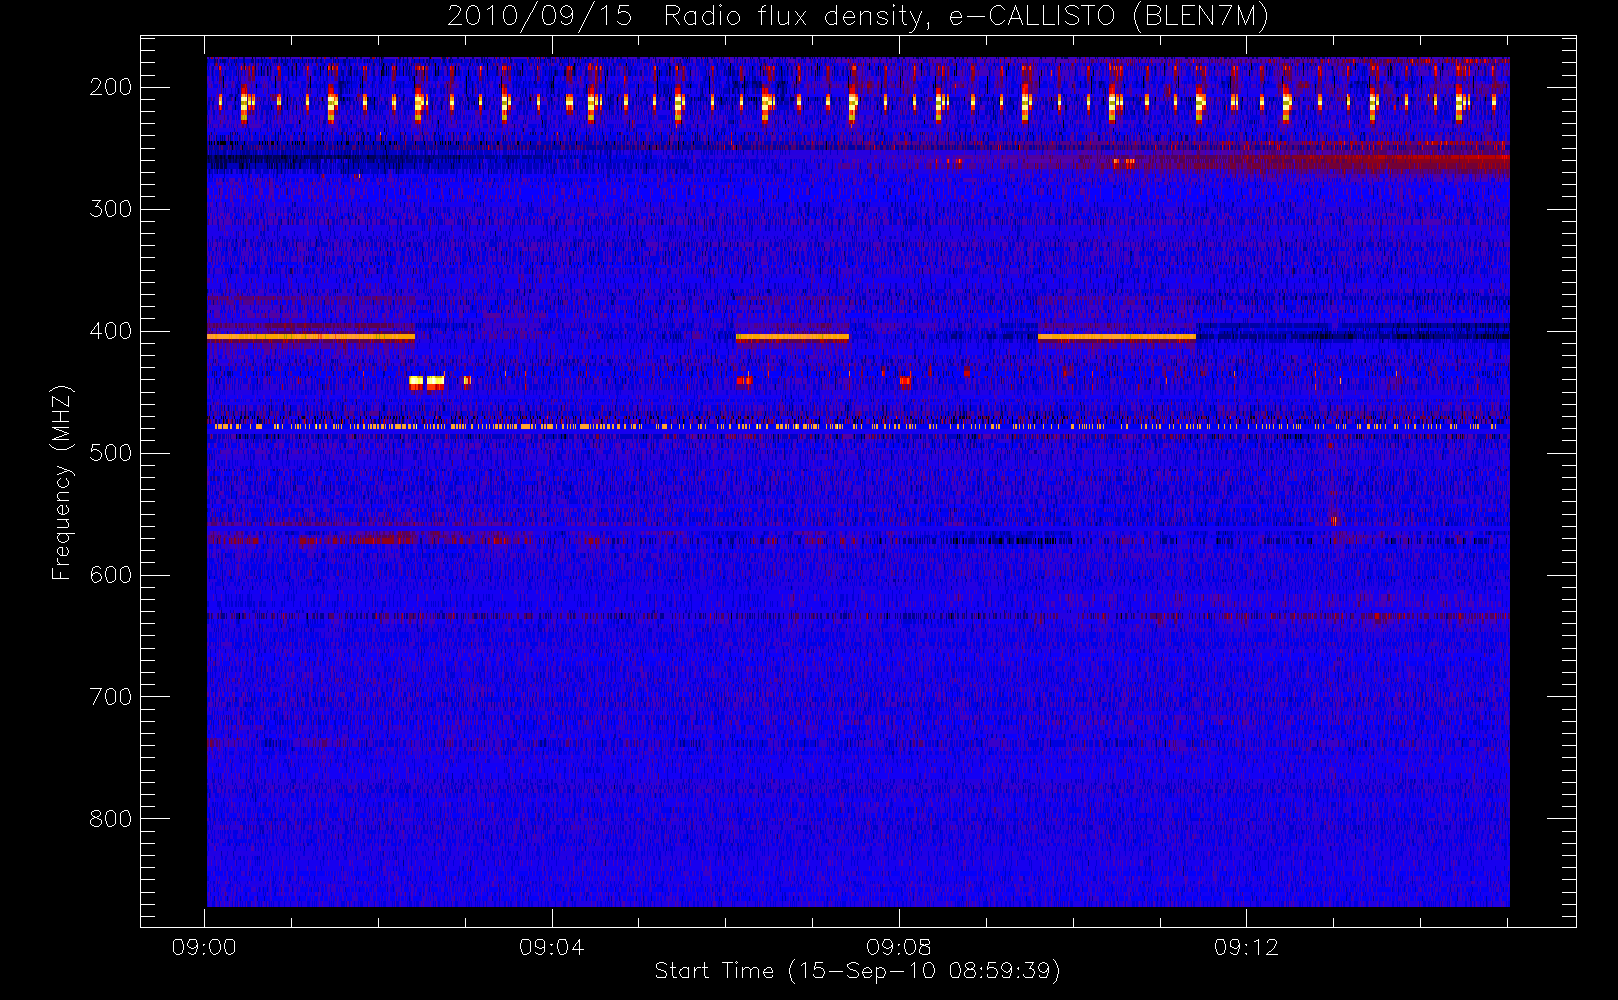Click the plot title '2010/09/15 Radio flux density, e-CALLISTO (BLEN7M)'
Image resolution: width=1618 pixels, height=1000 pixels.
click(857, 17)
